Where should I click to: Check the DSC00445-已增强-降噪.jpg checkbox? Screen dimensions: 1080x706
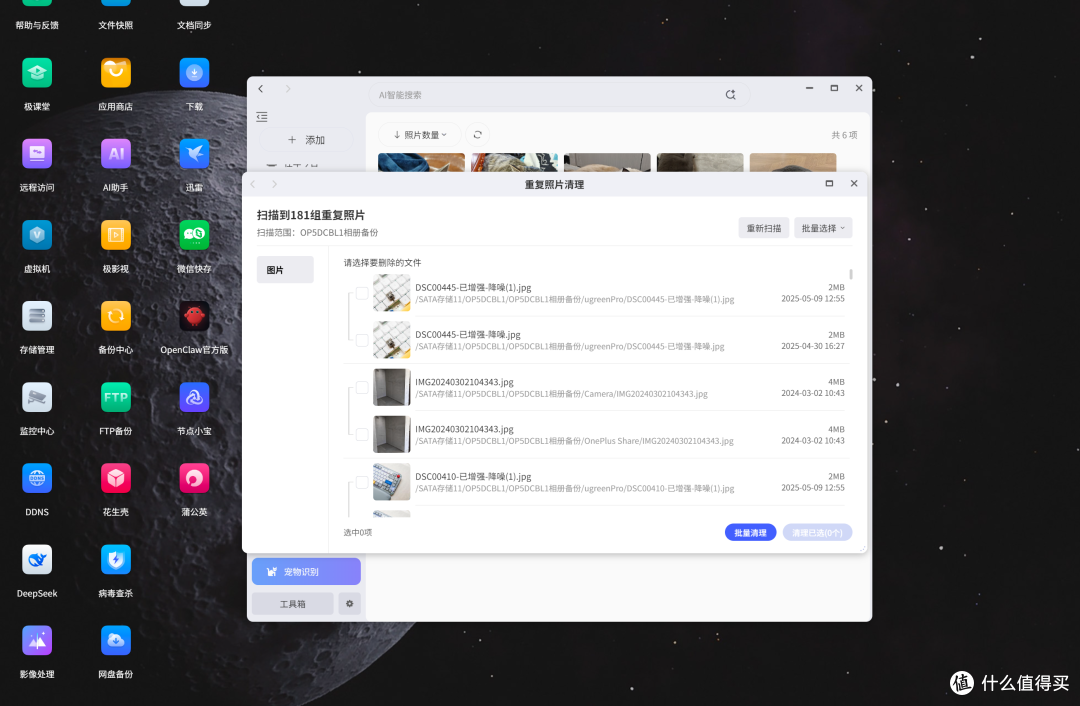362,340
